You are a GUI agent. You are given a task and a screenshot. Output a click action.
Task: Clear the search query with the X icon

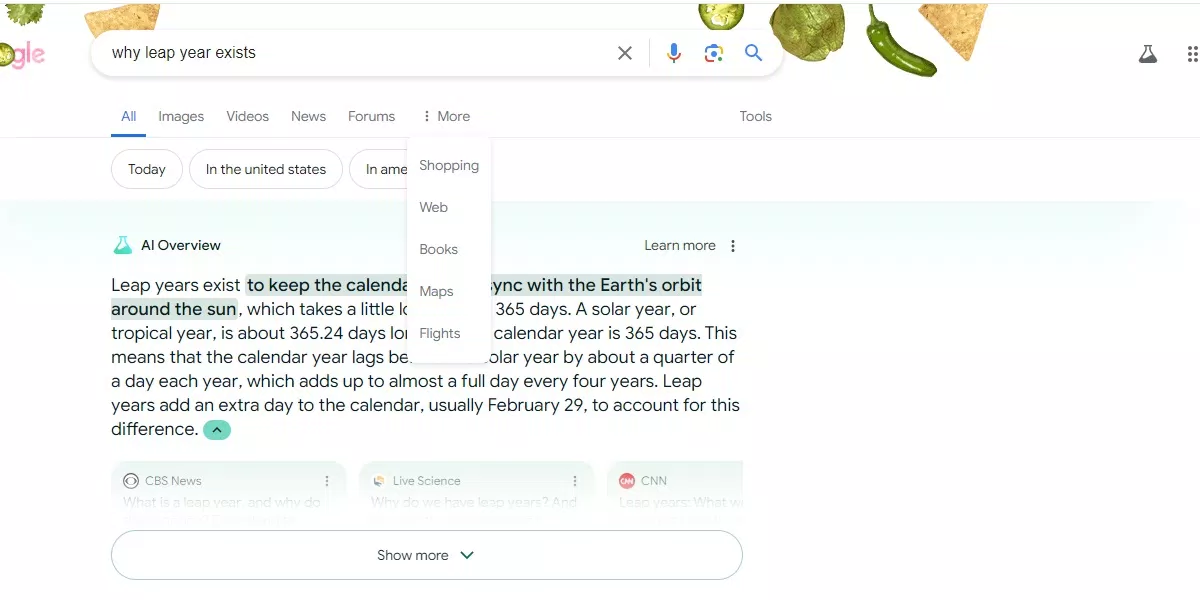625,53
